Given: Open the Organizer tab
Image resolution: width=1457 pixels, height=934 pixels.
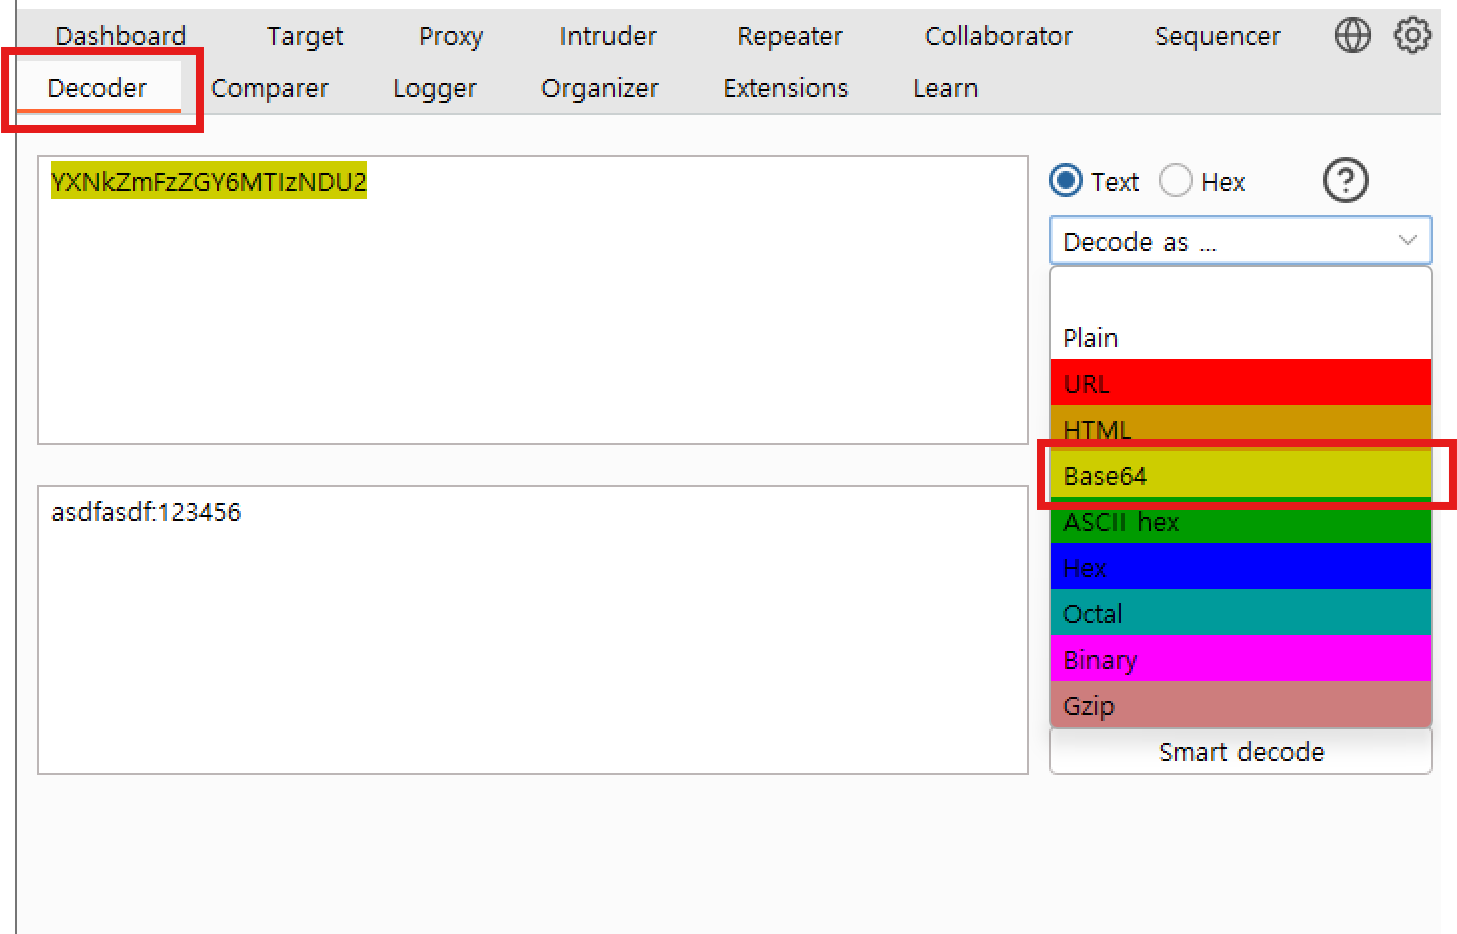Looking at the screenshot, I should (600, 88).
